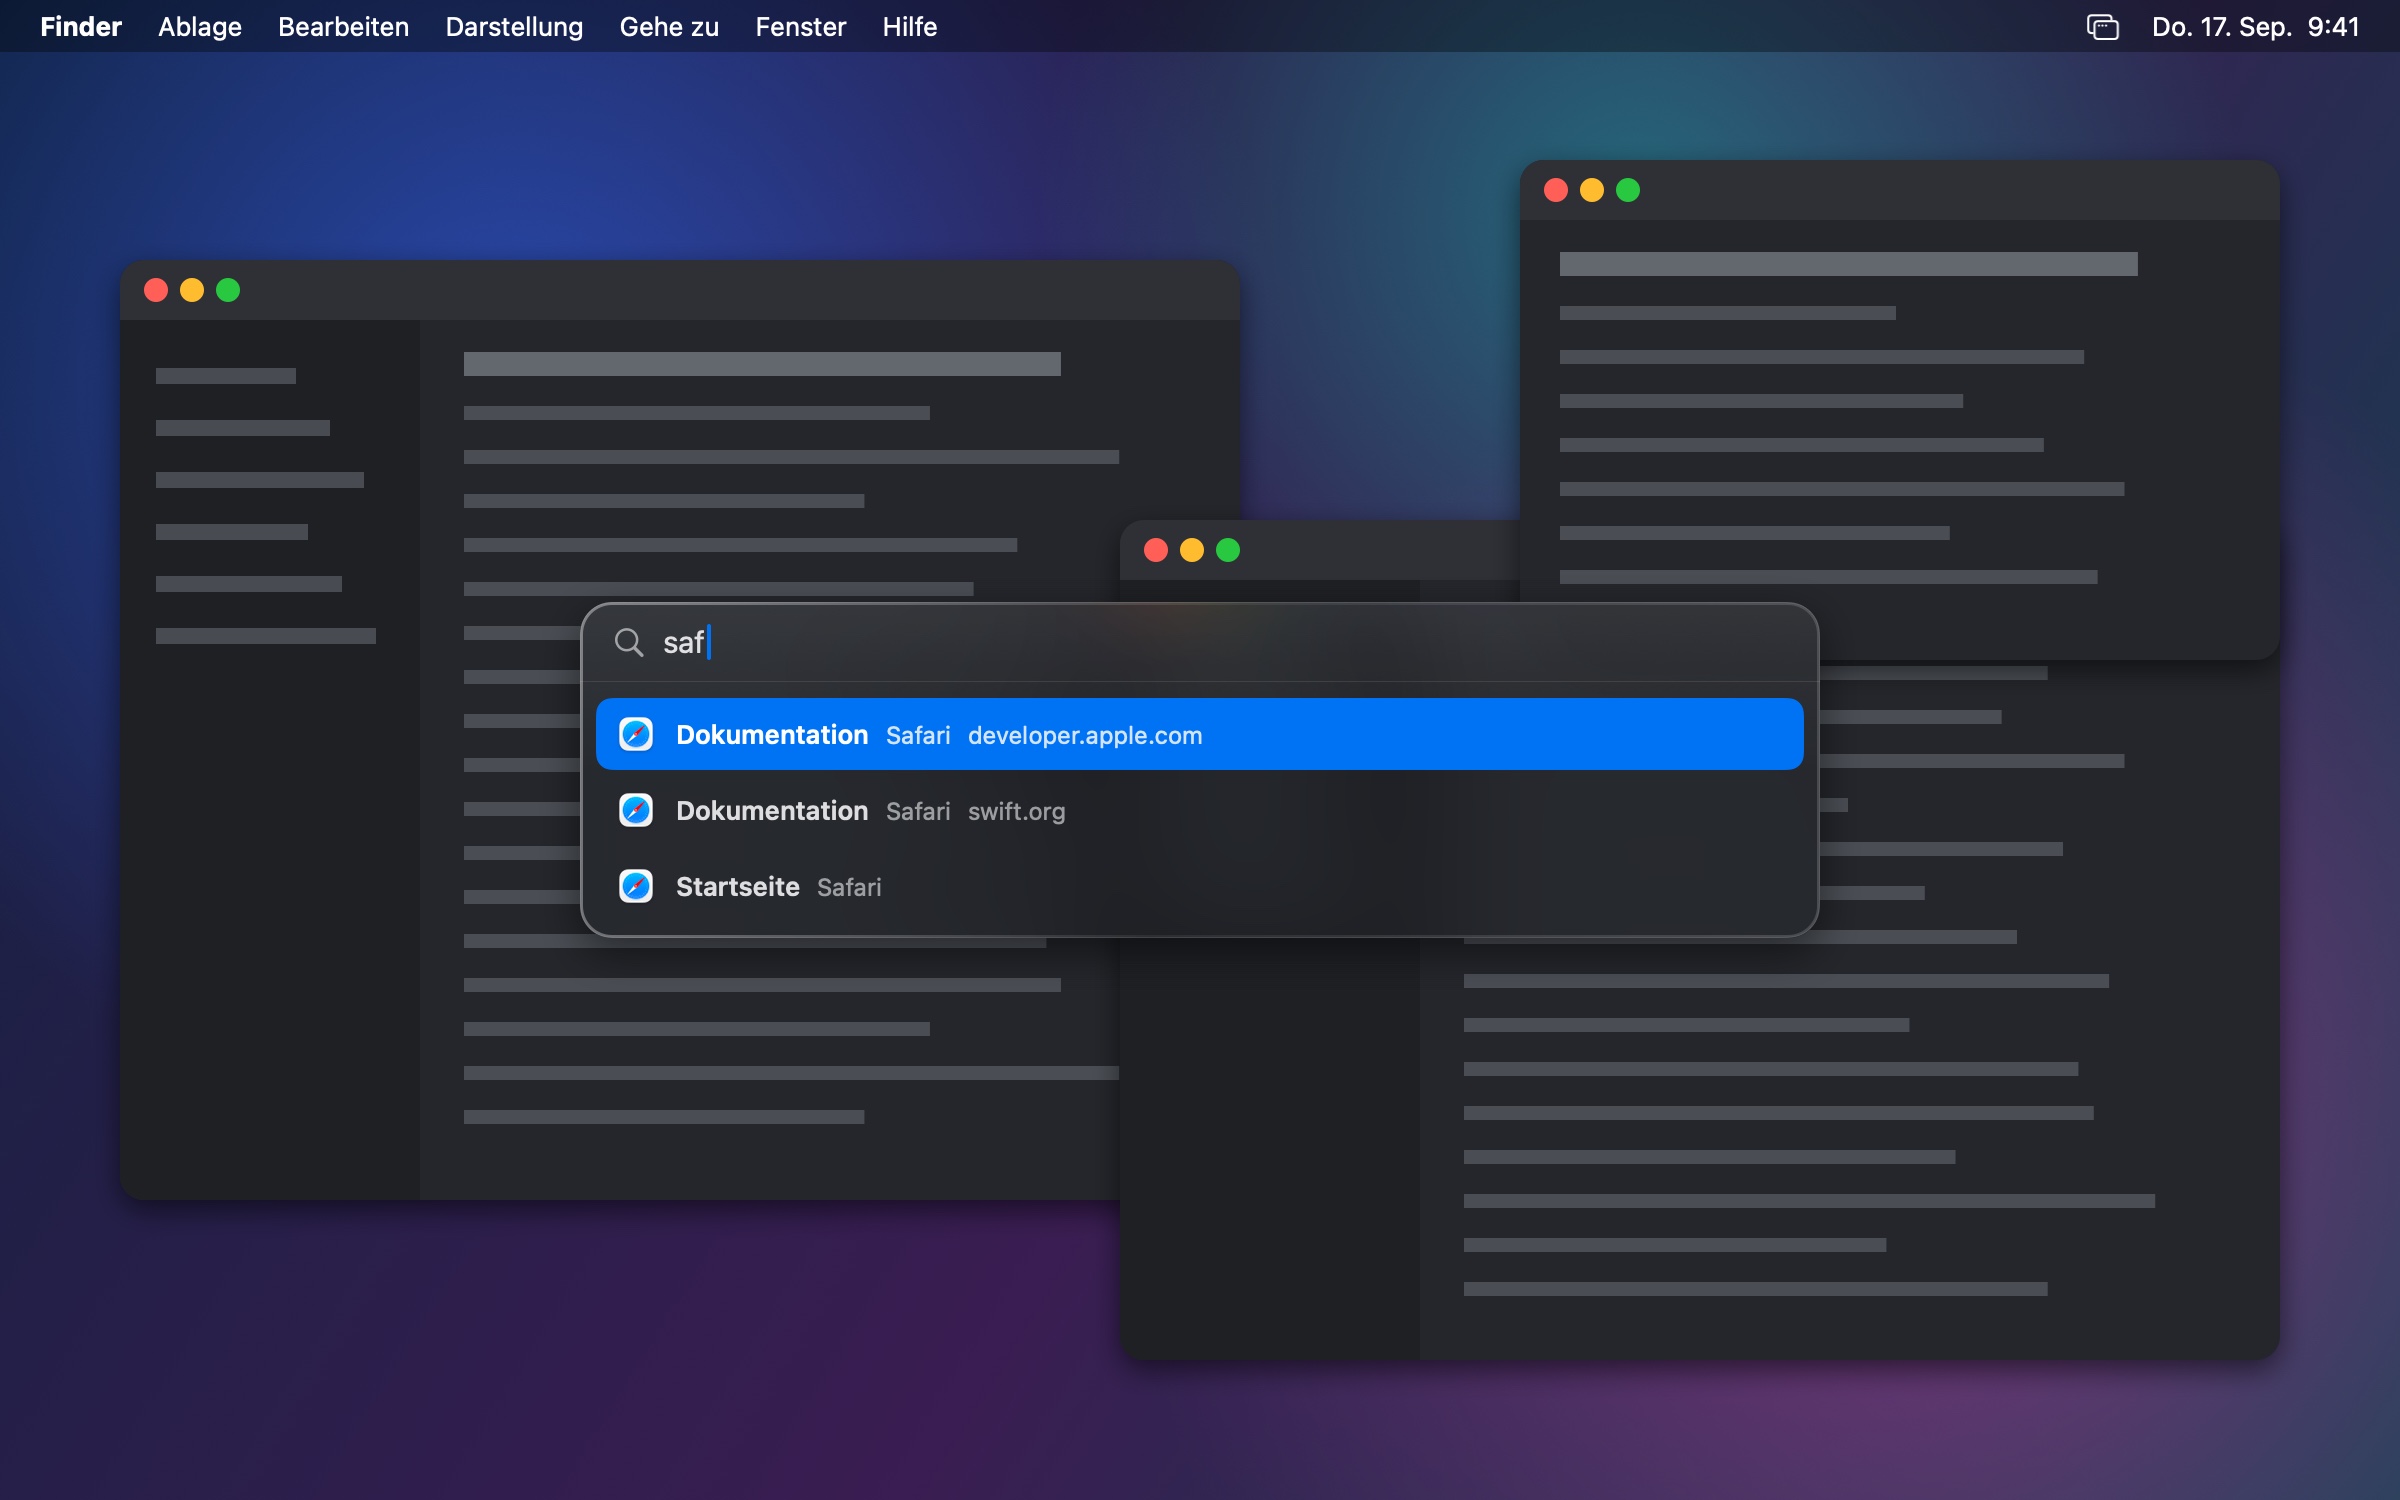Open the Darstellung menu
2400x1500 pixels.
point(514,27)
